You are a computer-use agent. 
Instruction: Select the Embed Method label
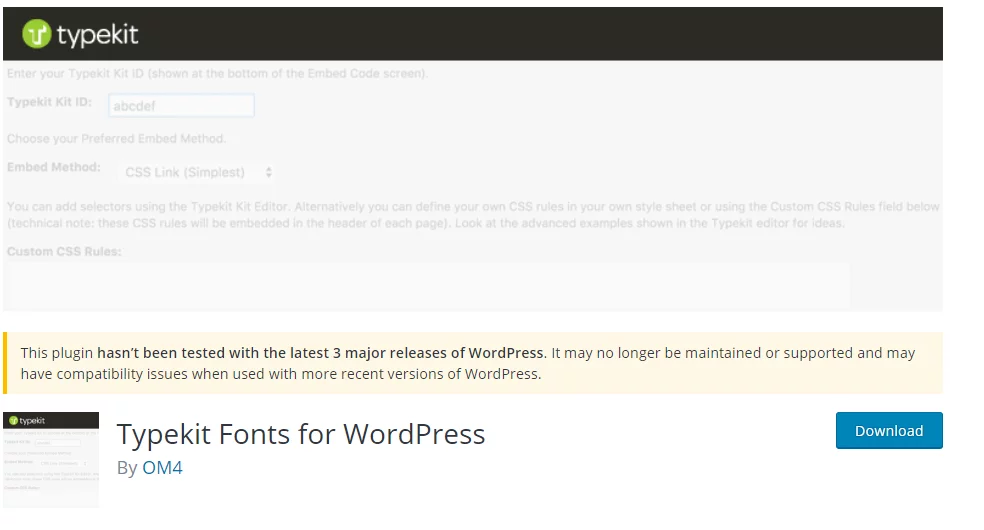point(53,167)
